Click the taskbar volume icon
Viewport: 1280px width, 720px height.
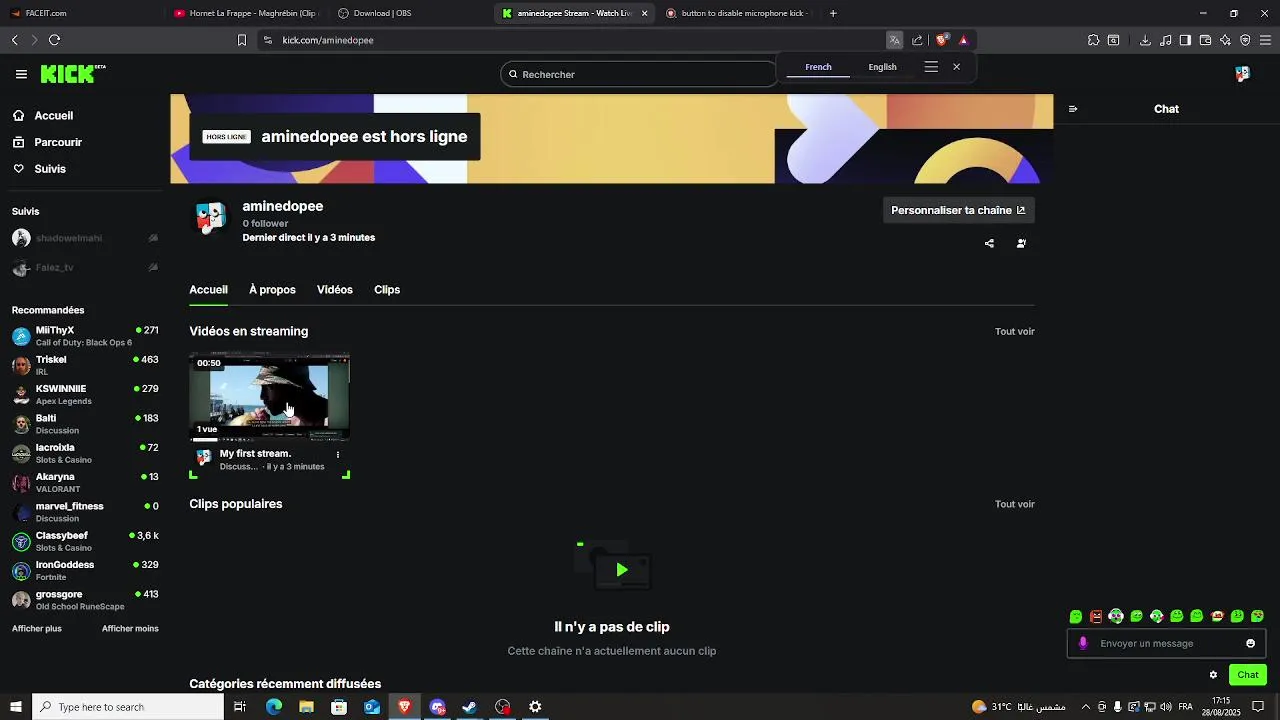pyautogui.click(x=1165, y=707)
